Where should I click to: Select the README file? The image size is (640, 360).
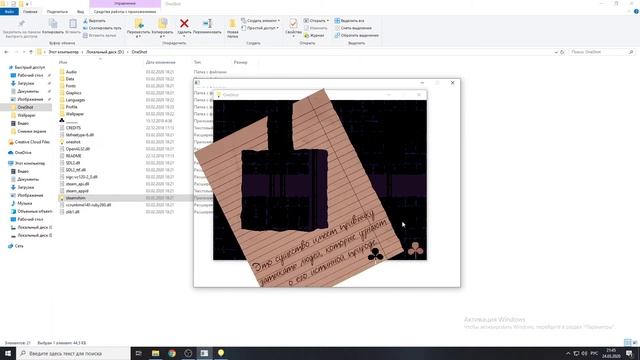point(73,156)
